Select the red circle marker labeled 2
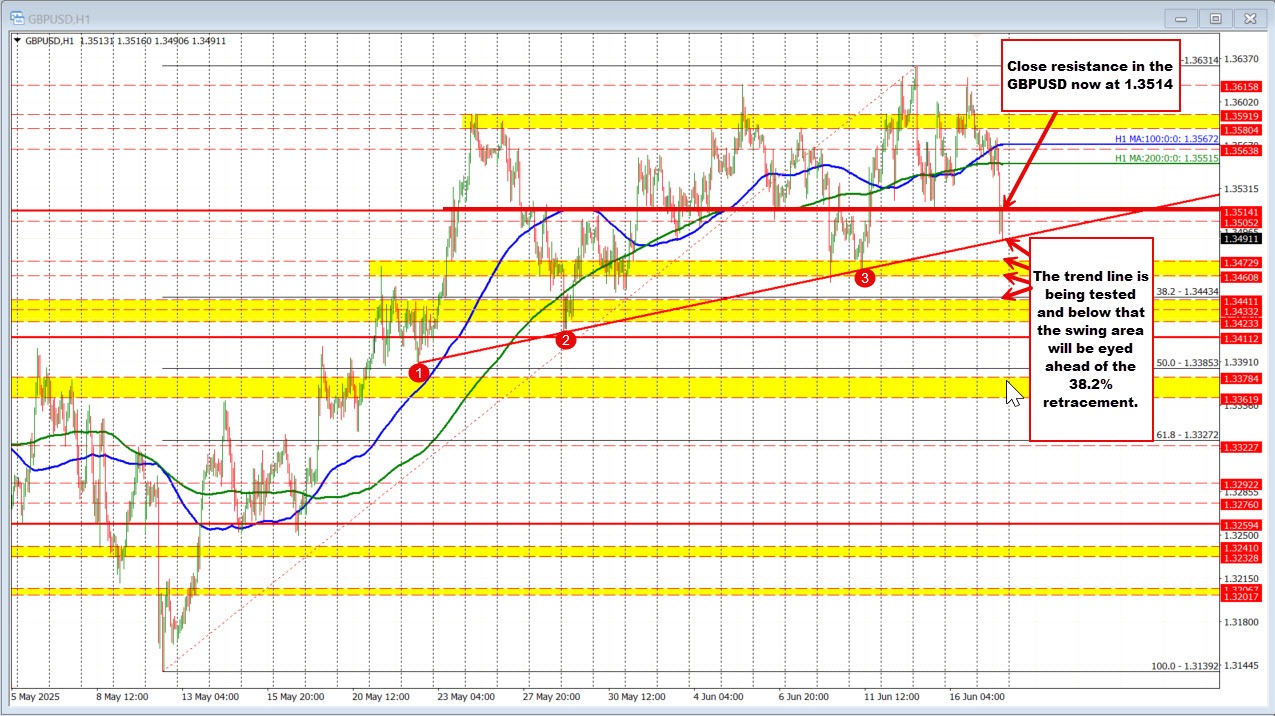Image resolution: width=1275 pixels, height=716 pixels. click(565, 340)
